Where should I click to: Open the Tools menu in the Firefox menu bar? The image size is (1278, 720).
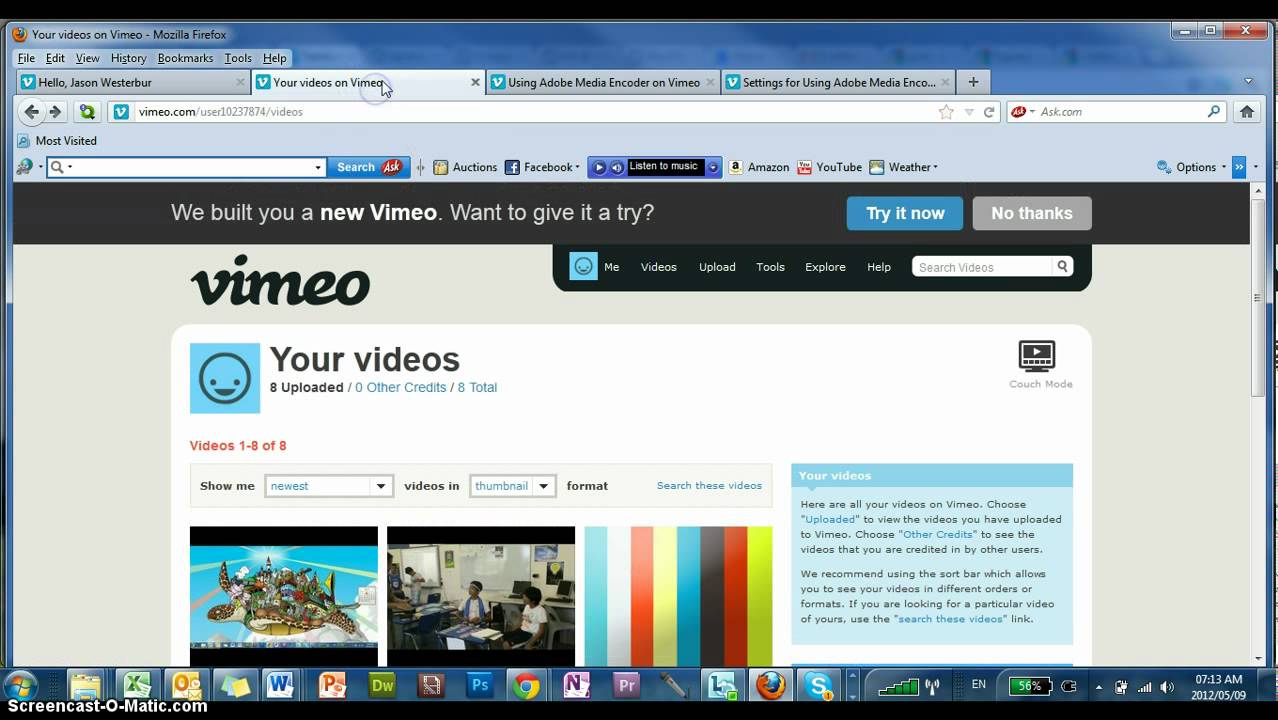point(238,58)
